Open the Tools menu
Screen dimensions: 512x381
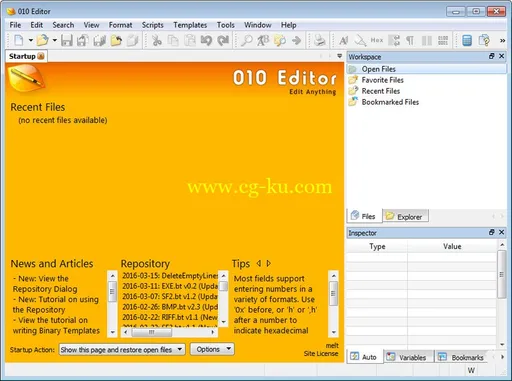click(226, 25)
